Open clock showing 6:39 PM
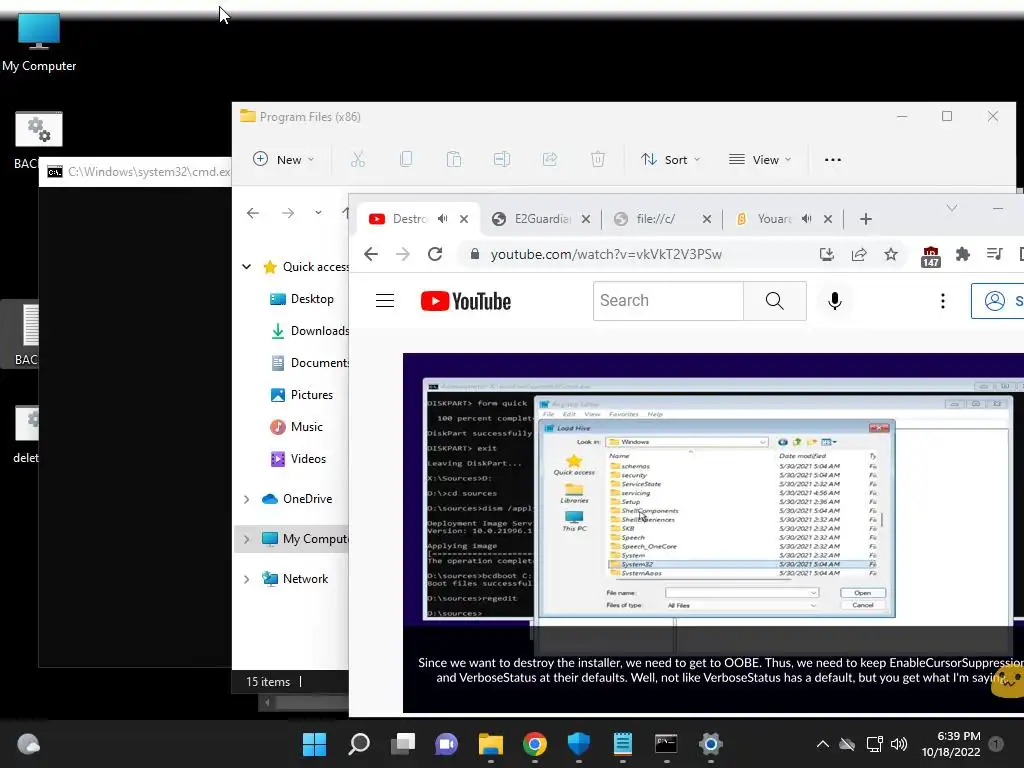 click(951, 744)
